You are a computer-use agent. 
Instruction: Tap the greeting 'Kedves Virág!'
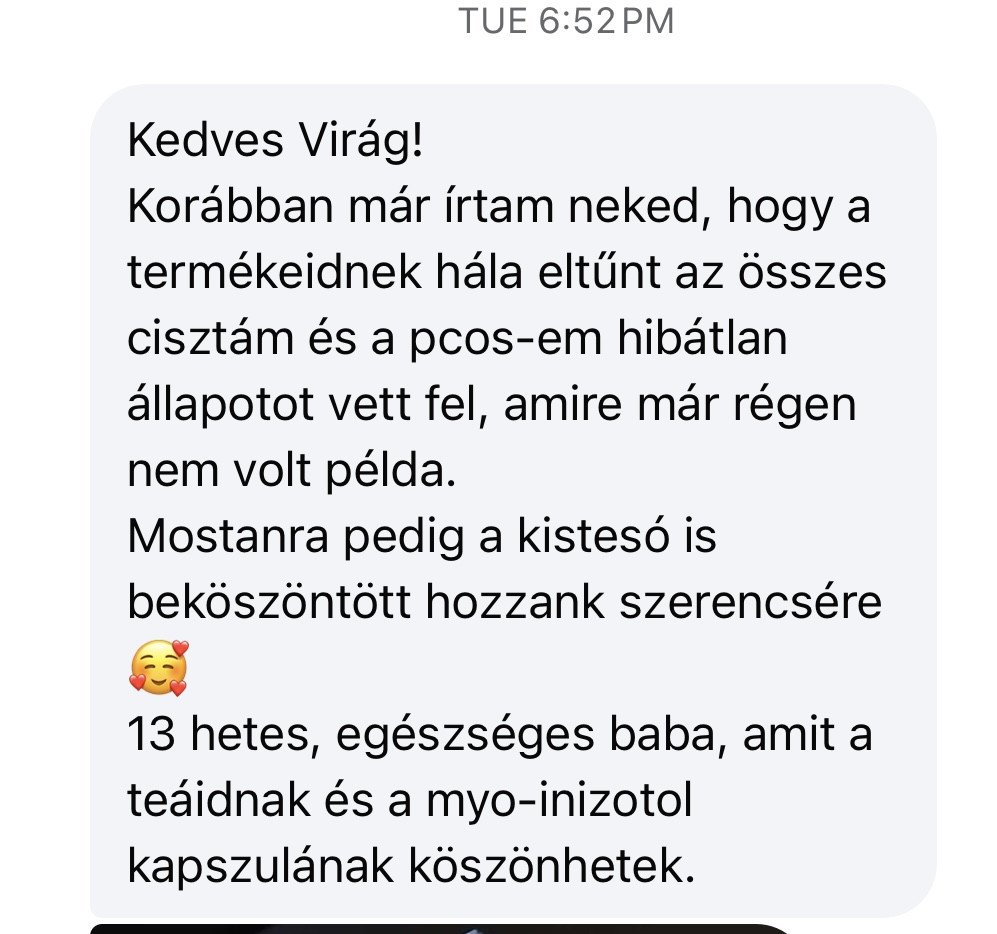point(275,141)
